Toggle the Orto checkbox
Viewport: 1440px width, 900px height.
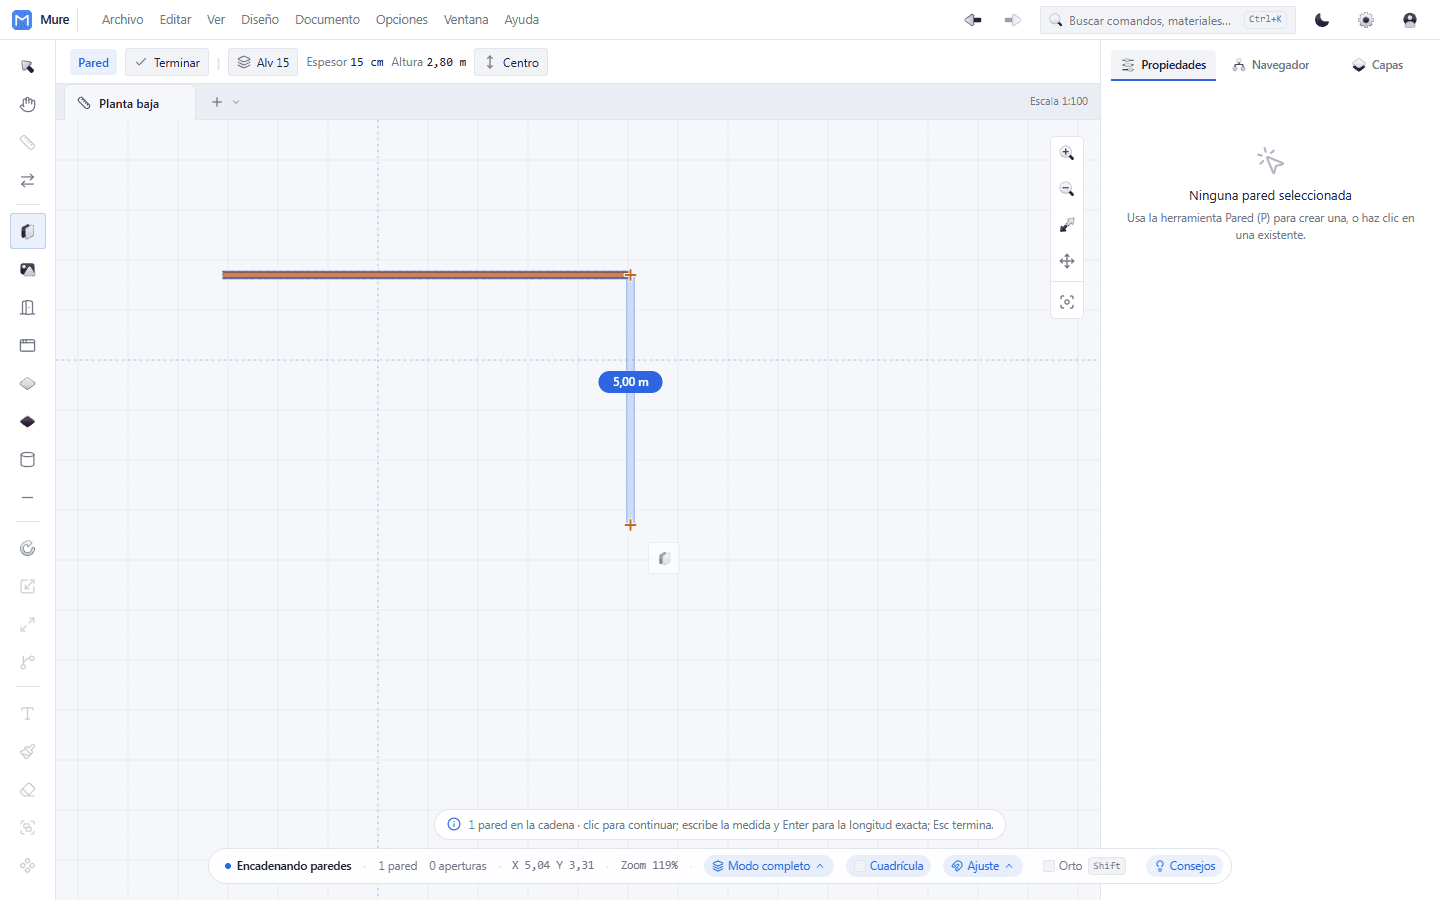click(x=1049, y=866)
